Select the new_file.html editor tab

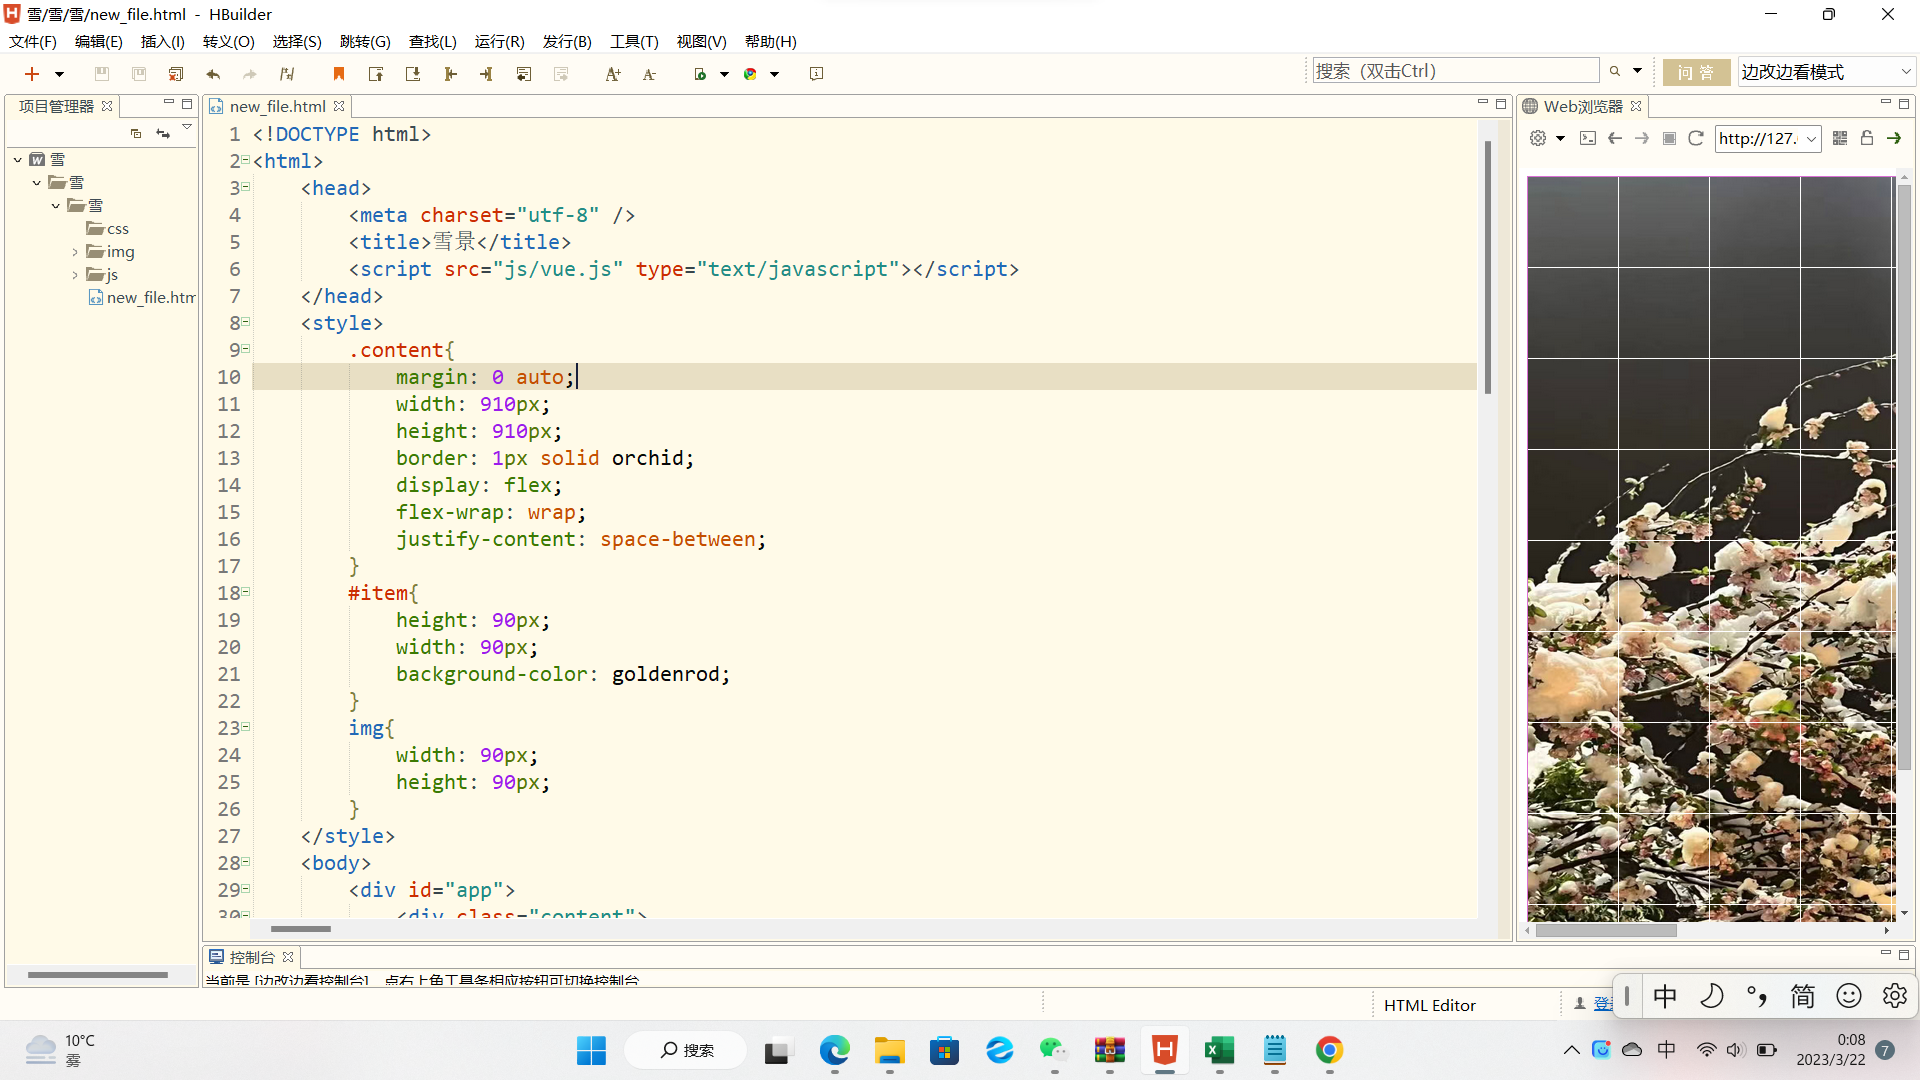[277, 106]
